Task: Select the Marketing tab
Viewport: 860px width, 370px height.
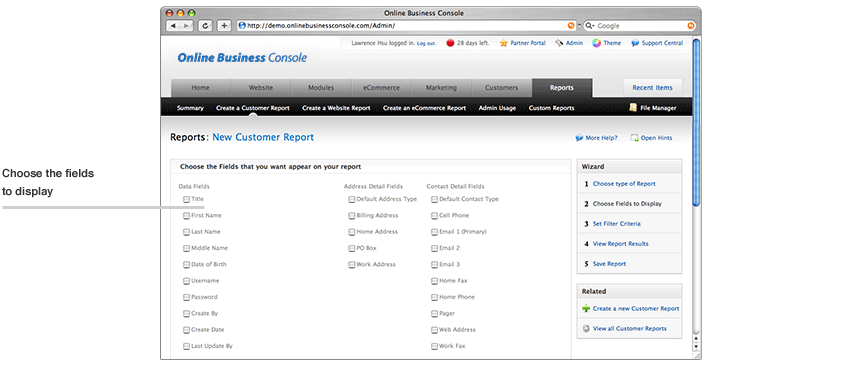Action: pos(442,88)
